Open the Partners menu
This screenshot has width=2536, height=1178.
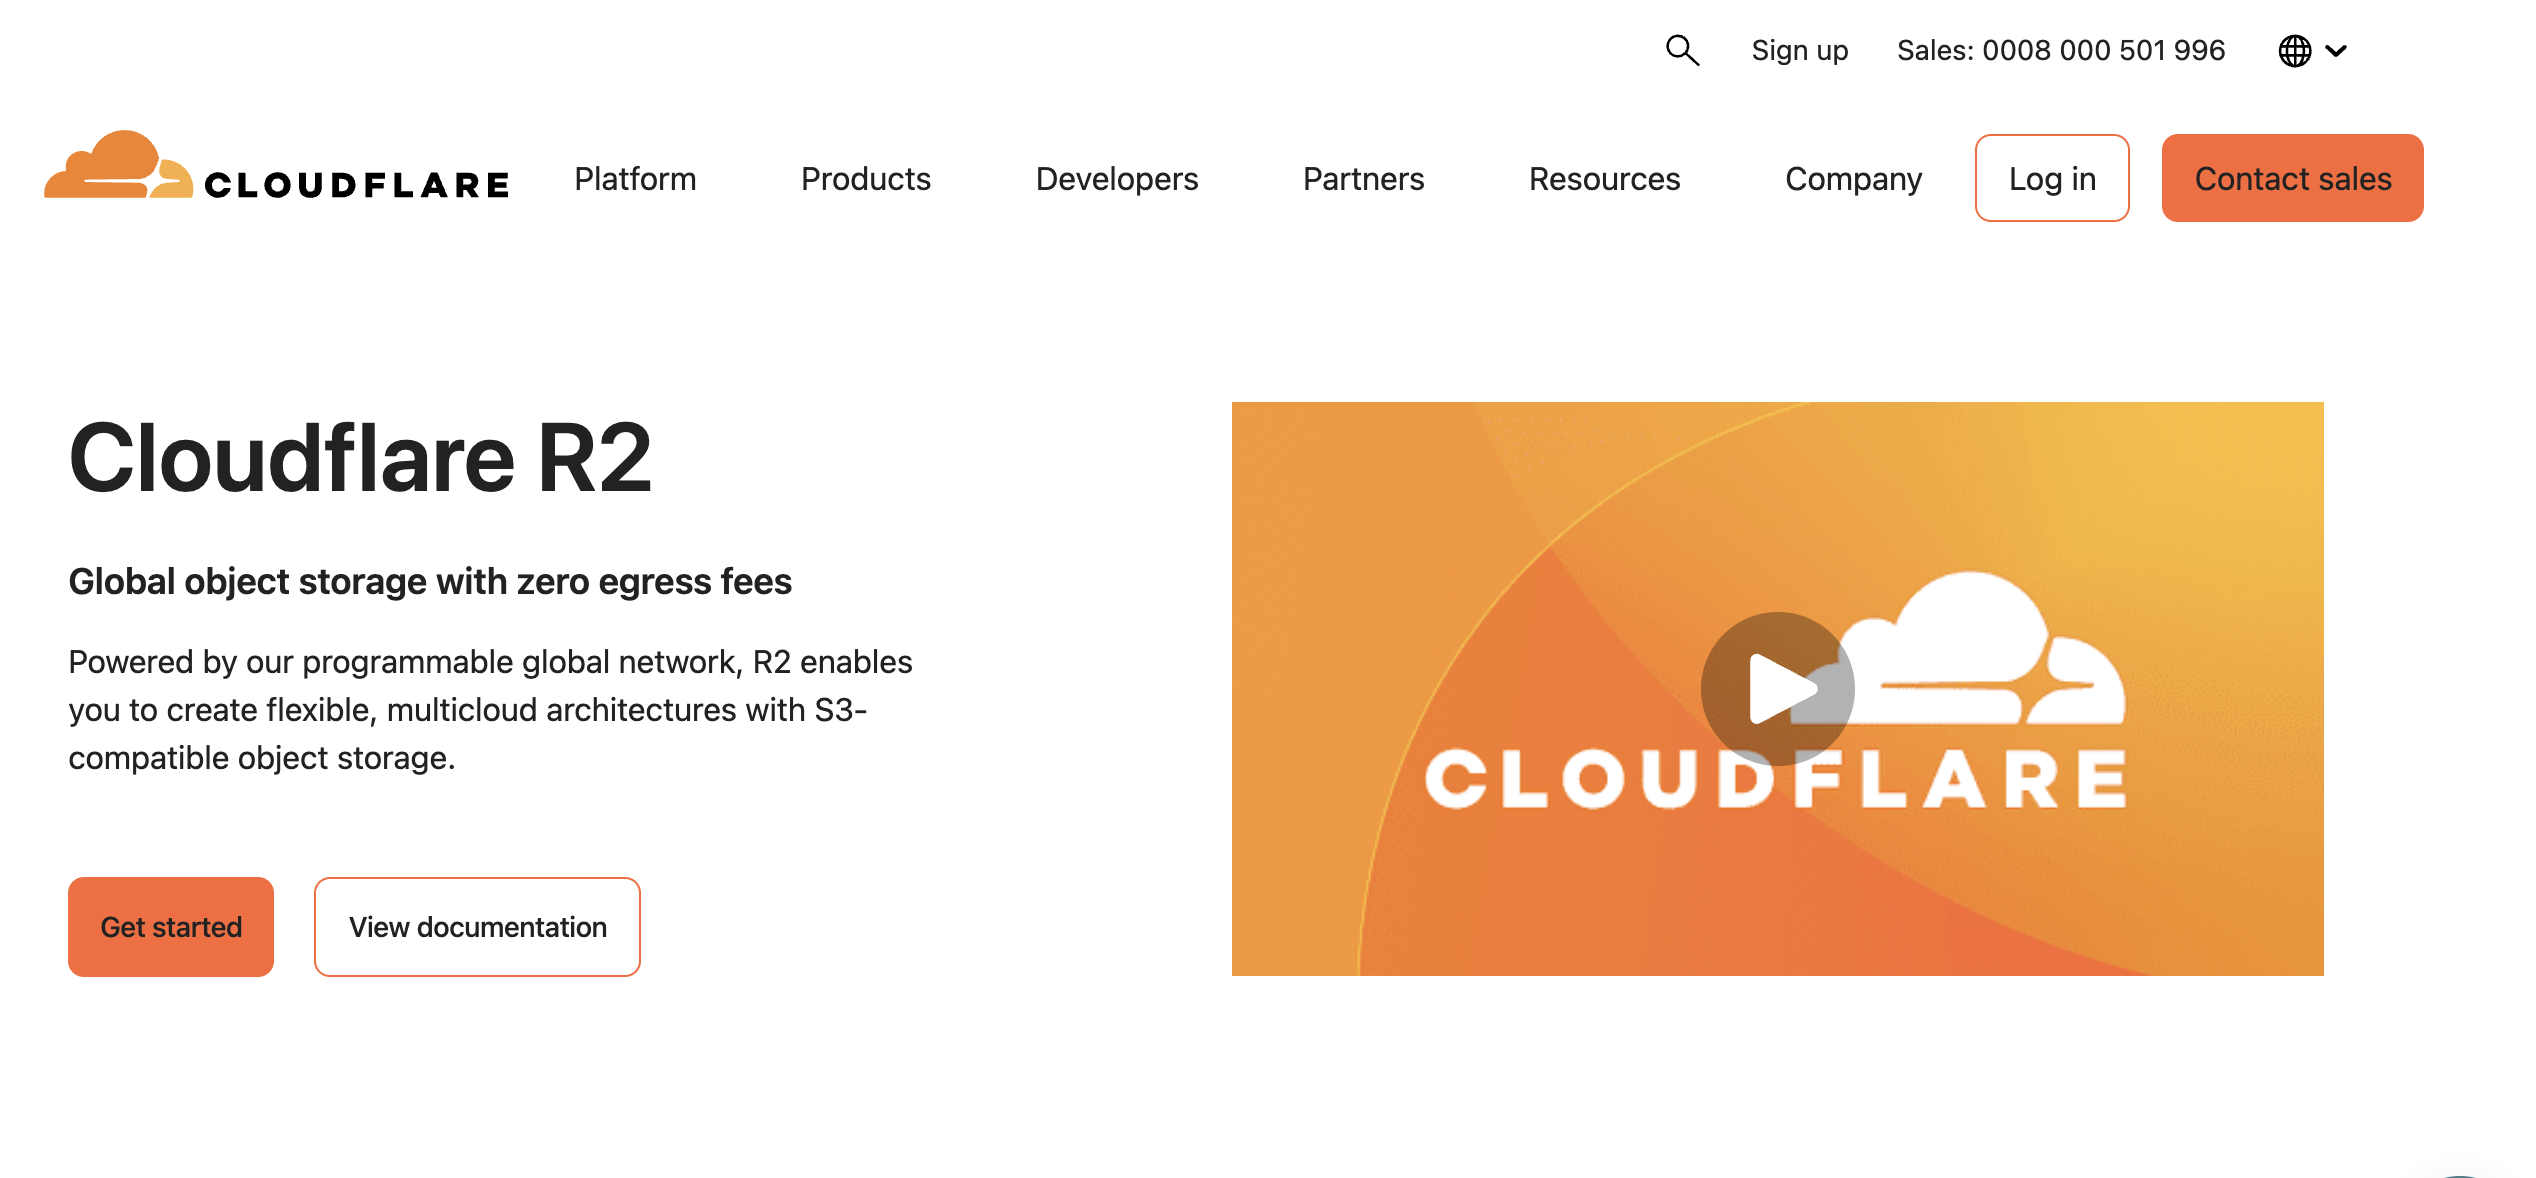pyautogui.click(x=1363, y=179)
